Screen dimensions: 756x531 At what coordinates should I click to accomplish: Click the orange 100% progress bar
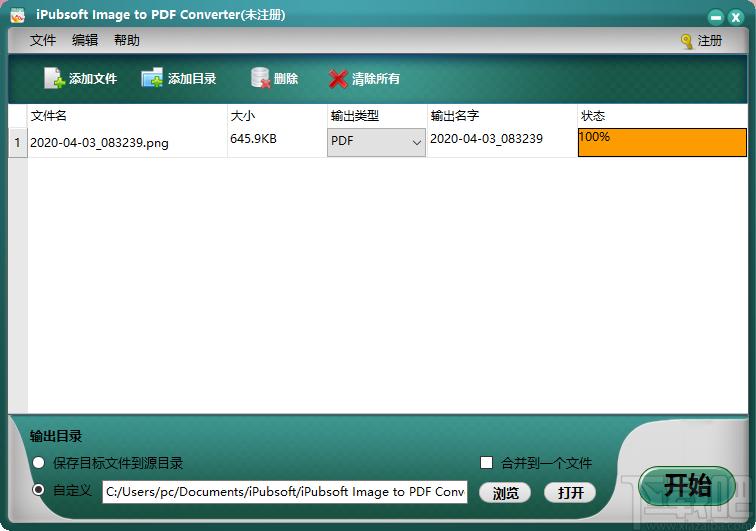pyautogui.click(x=662, y=142)
